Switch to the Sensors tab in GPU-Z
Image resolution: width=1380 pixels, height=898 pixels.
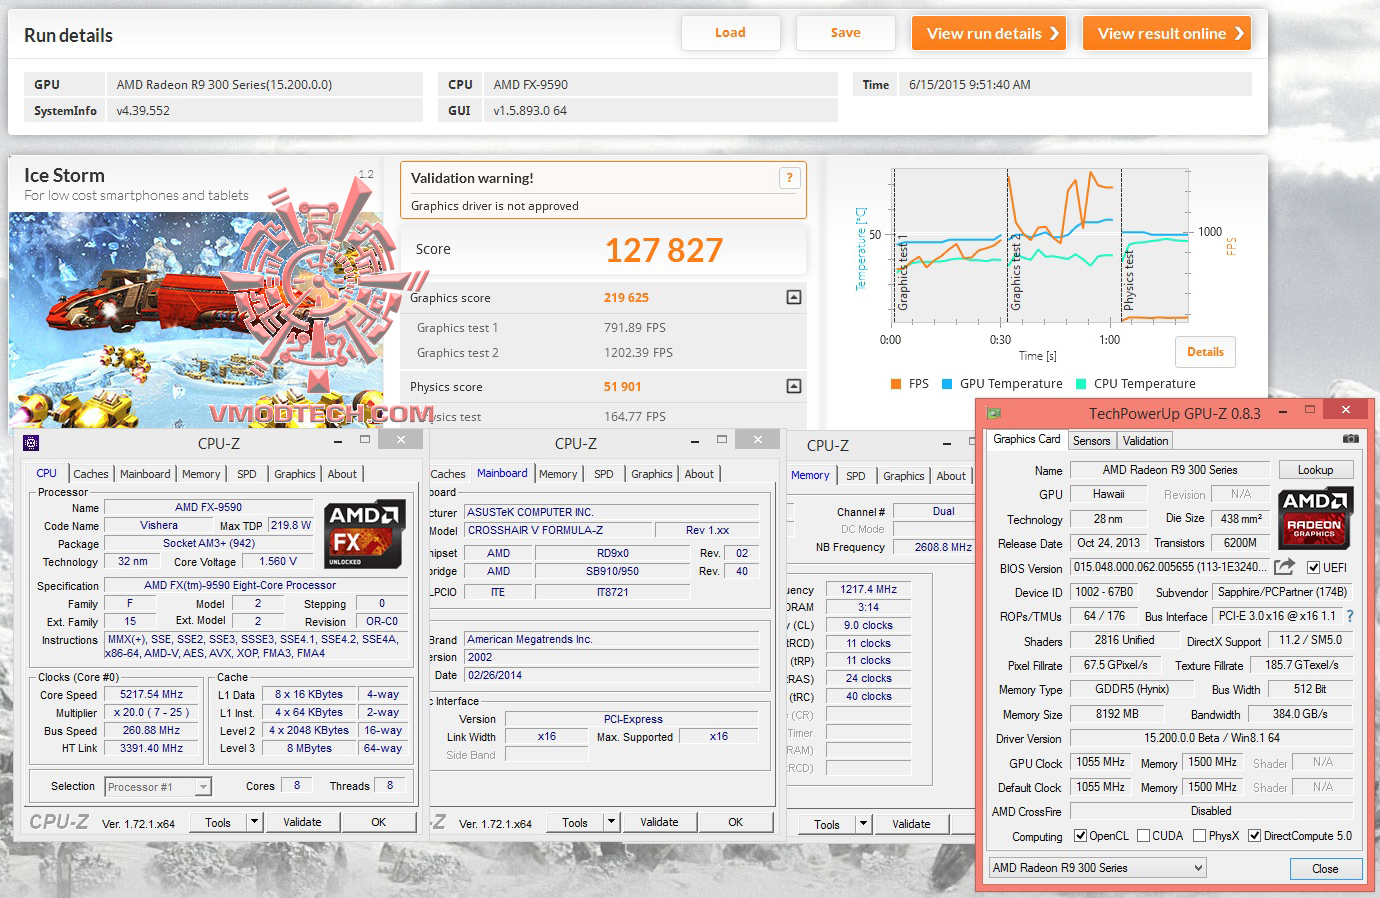[1091, 440]
